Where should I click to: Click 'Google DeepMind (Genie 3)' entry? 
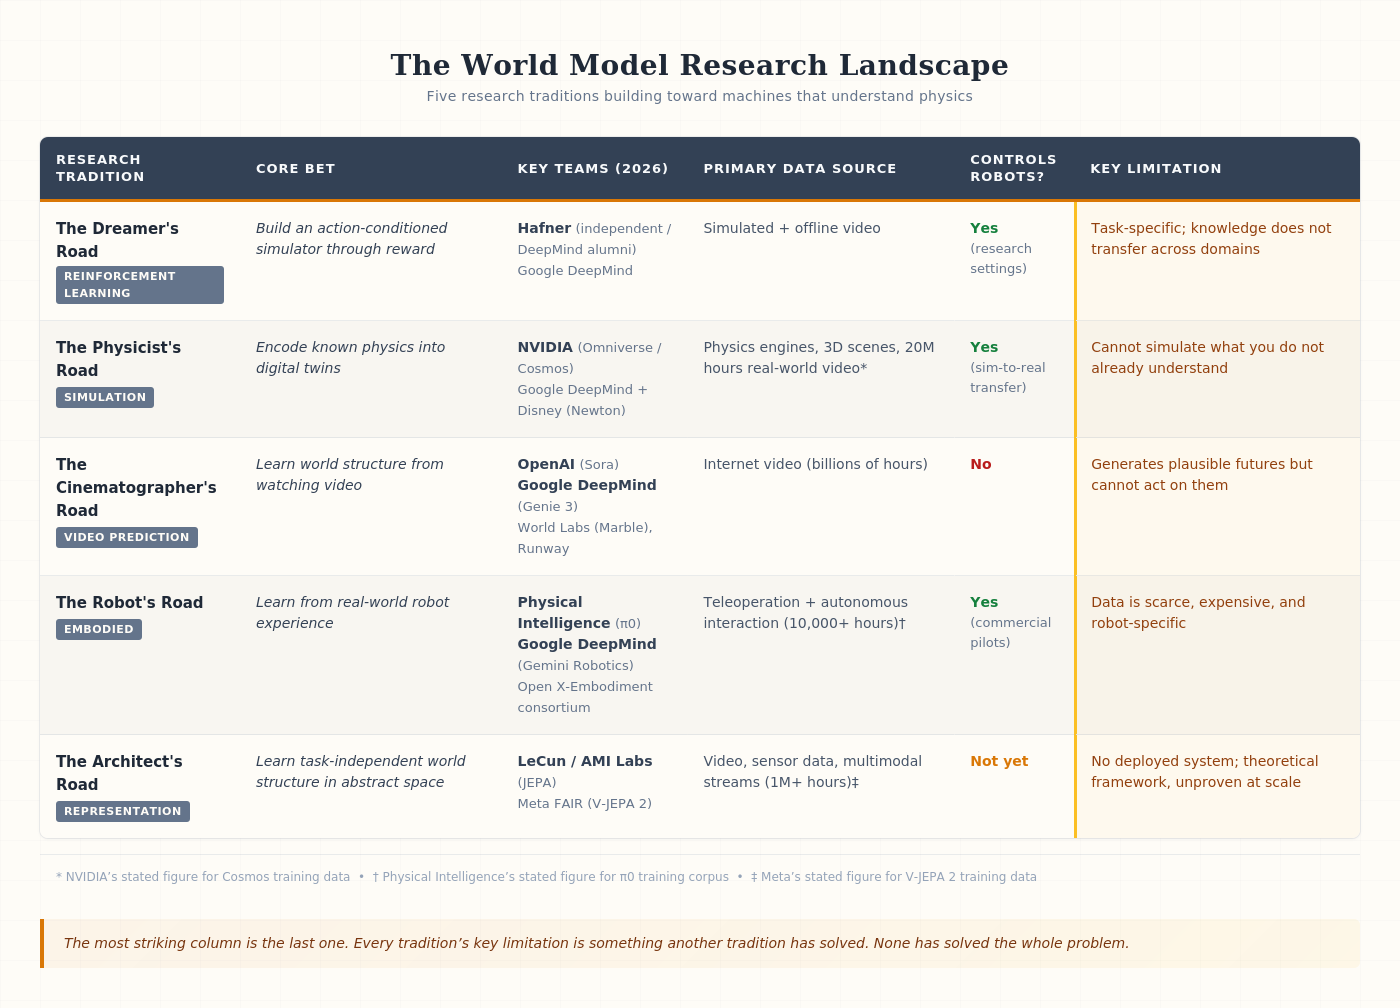pos(587,496)
